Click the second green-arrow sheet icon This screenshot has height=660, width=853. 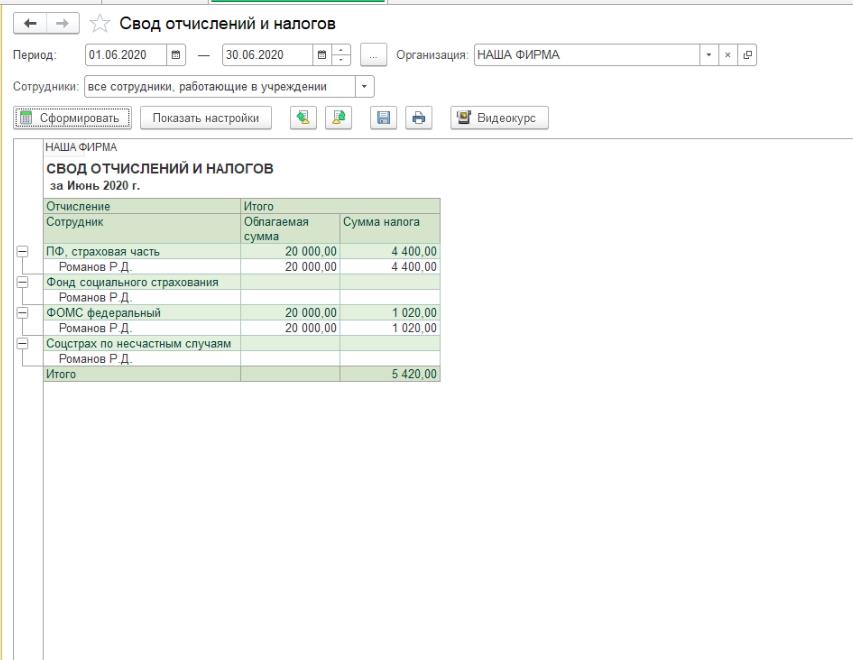tap(339, 118)
